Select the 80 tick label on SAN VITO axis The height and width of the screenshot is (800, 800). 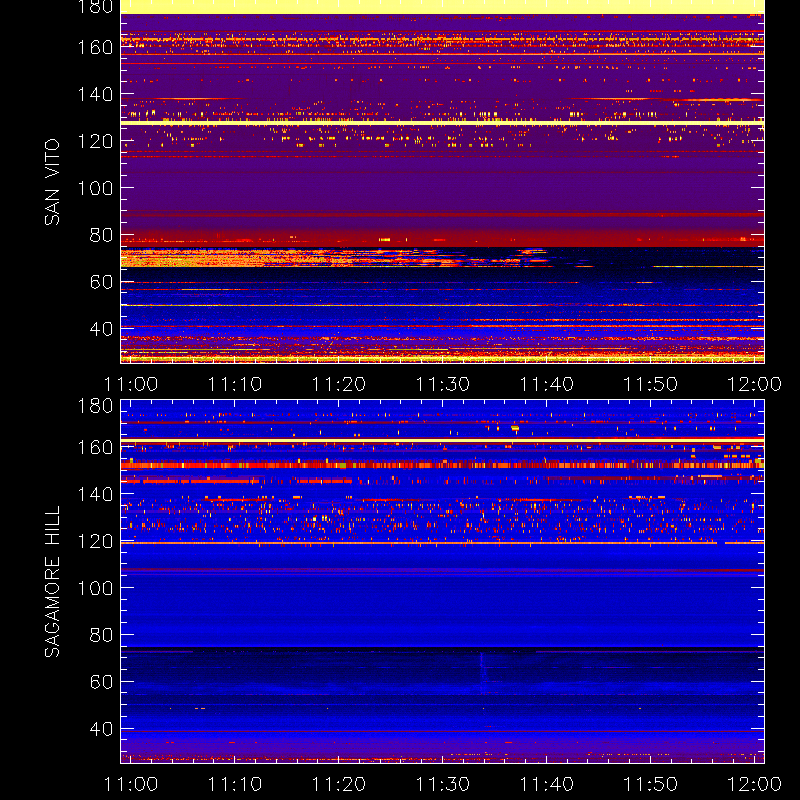click(101, 235)
